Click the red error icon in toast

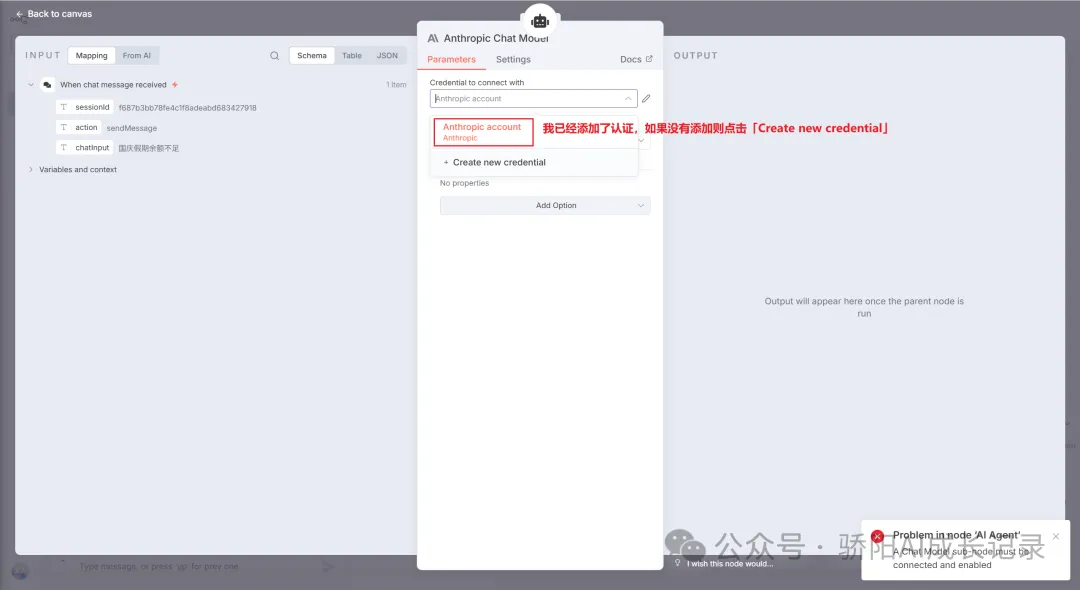[x=877, y=536]
